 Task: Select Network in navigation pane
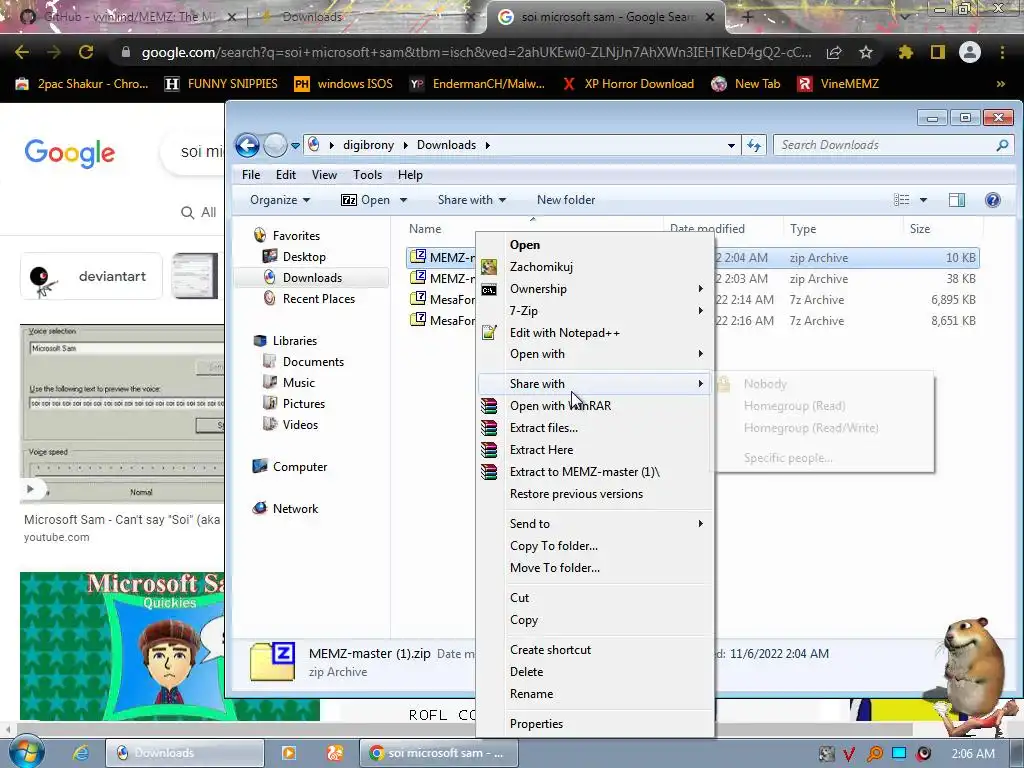click(x=295, y=509)
